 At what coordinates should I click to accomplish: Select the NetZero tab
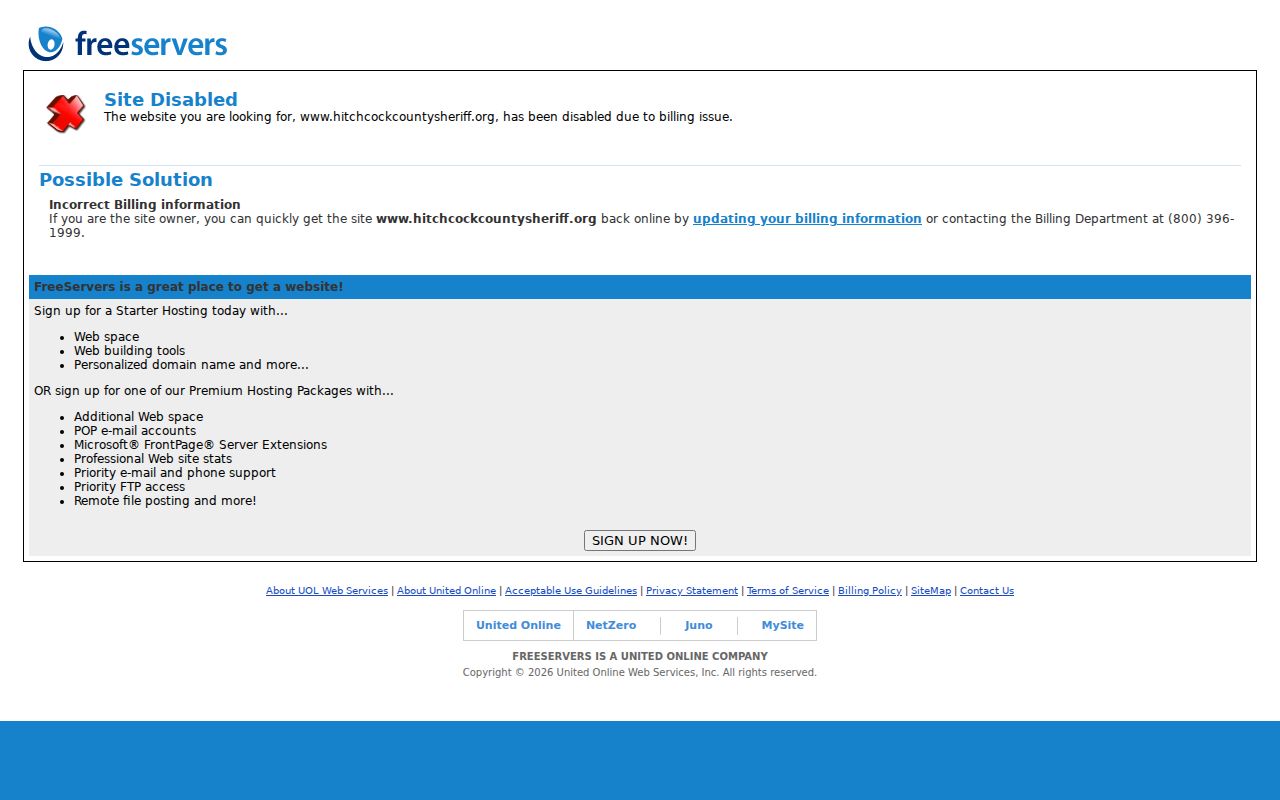tap(611, 626)
